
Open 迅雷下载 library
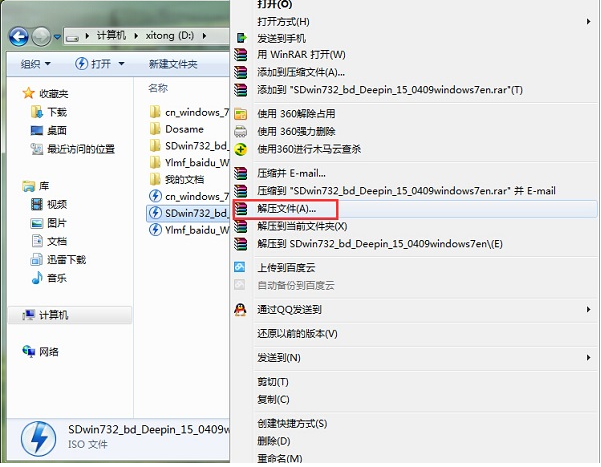click(x=58, y=260)
